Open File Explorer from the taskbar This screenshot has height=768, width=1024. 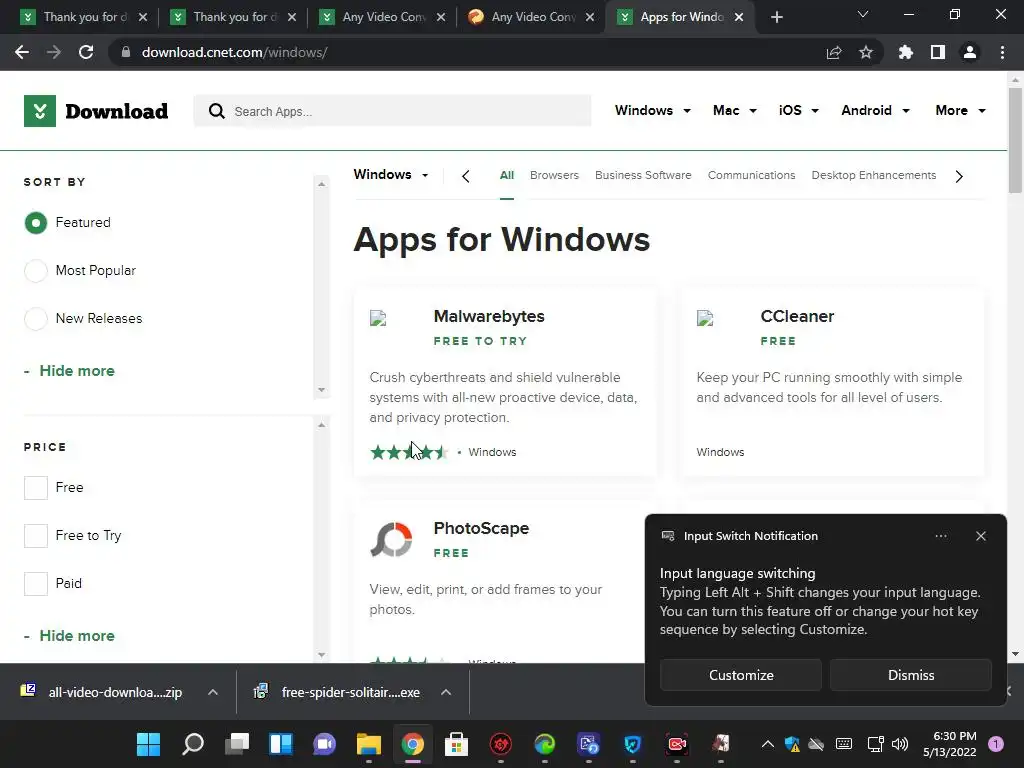point(369,744)
